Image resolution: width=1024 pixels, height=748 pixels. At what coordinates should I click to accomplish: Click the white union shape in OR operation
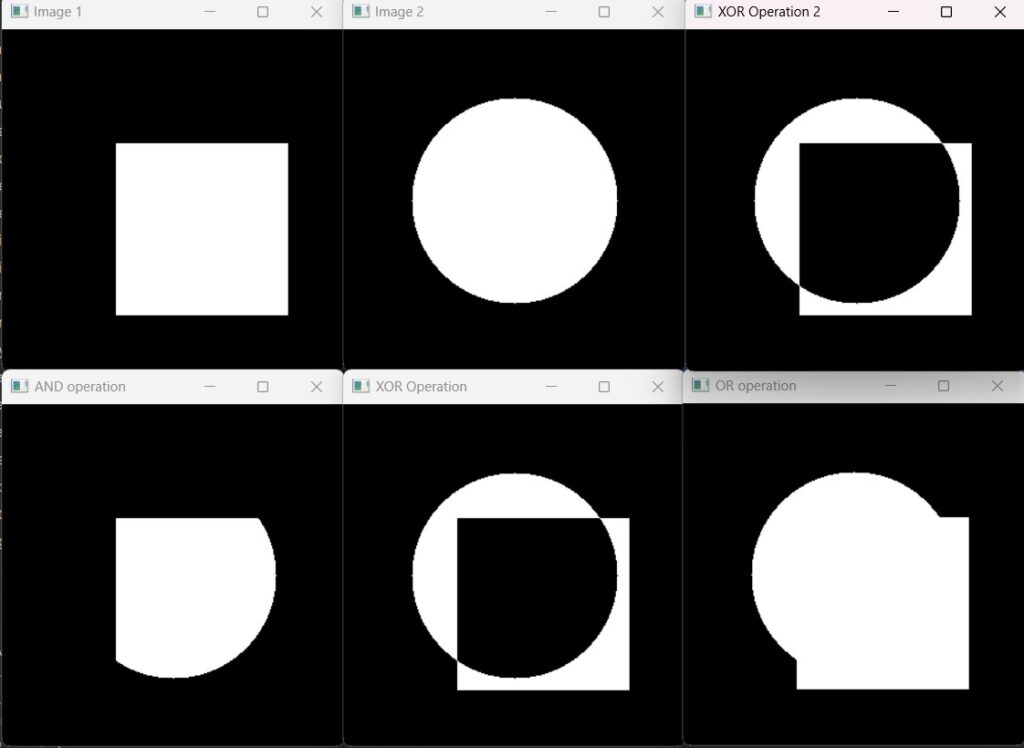(860, 581)
